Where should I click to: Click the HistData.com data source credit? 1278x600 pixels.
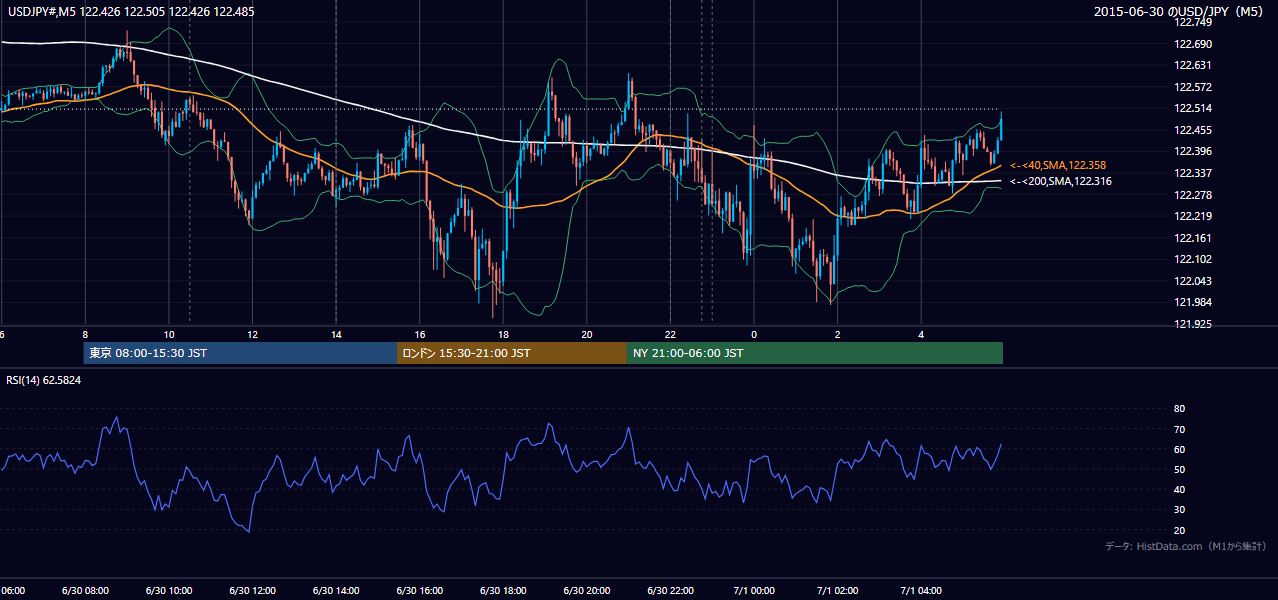click(1186, 546)
